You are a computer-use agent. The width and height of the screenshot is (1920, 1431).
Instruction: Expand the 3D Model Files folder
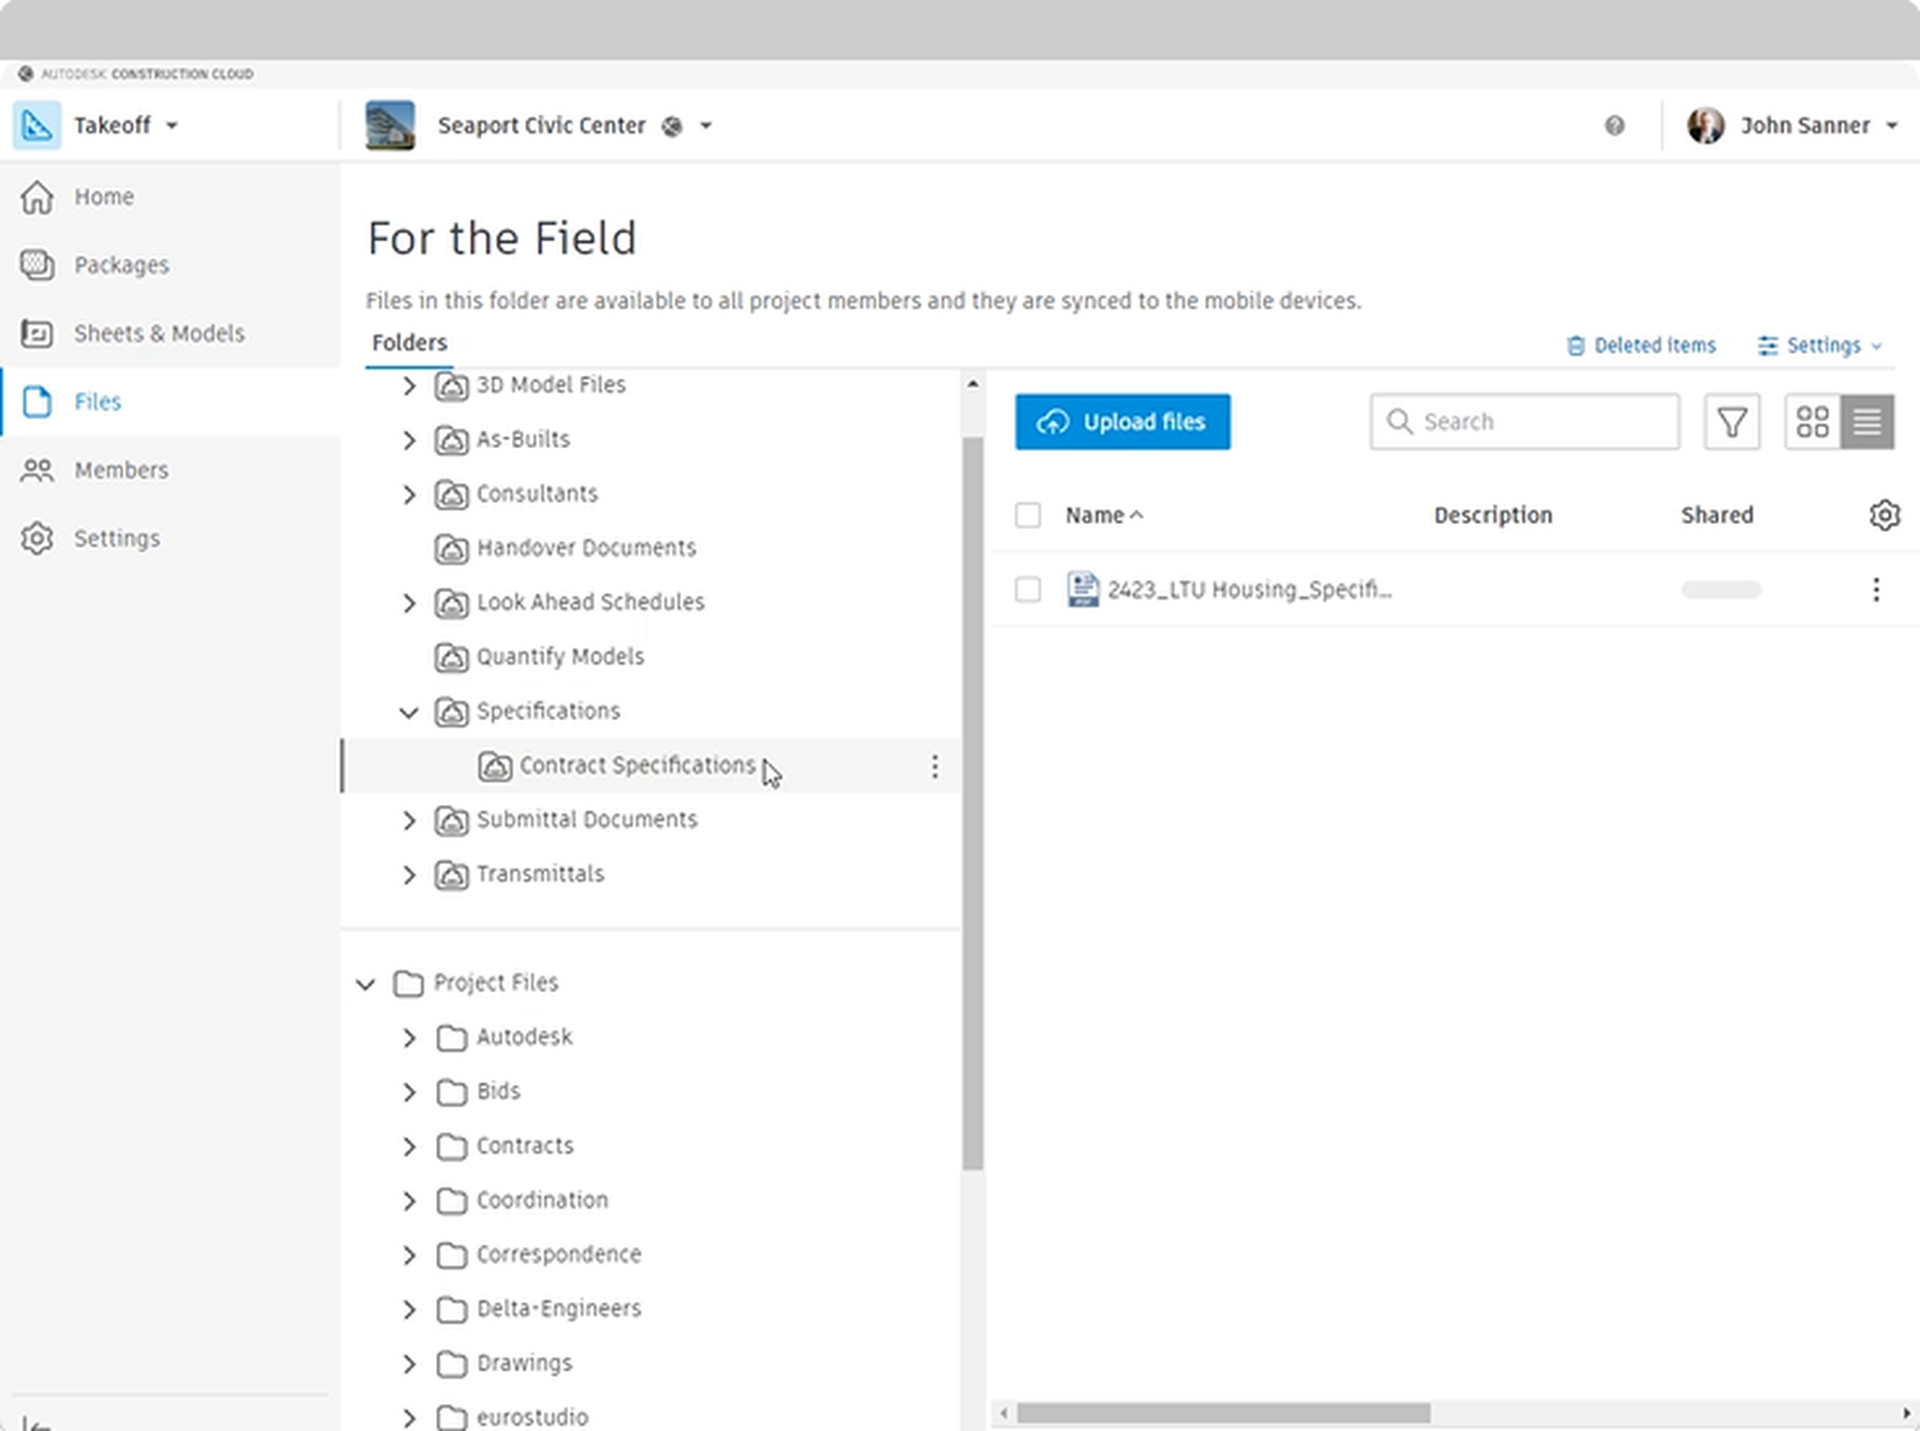click(x=409, y=386)
